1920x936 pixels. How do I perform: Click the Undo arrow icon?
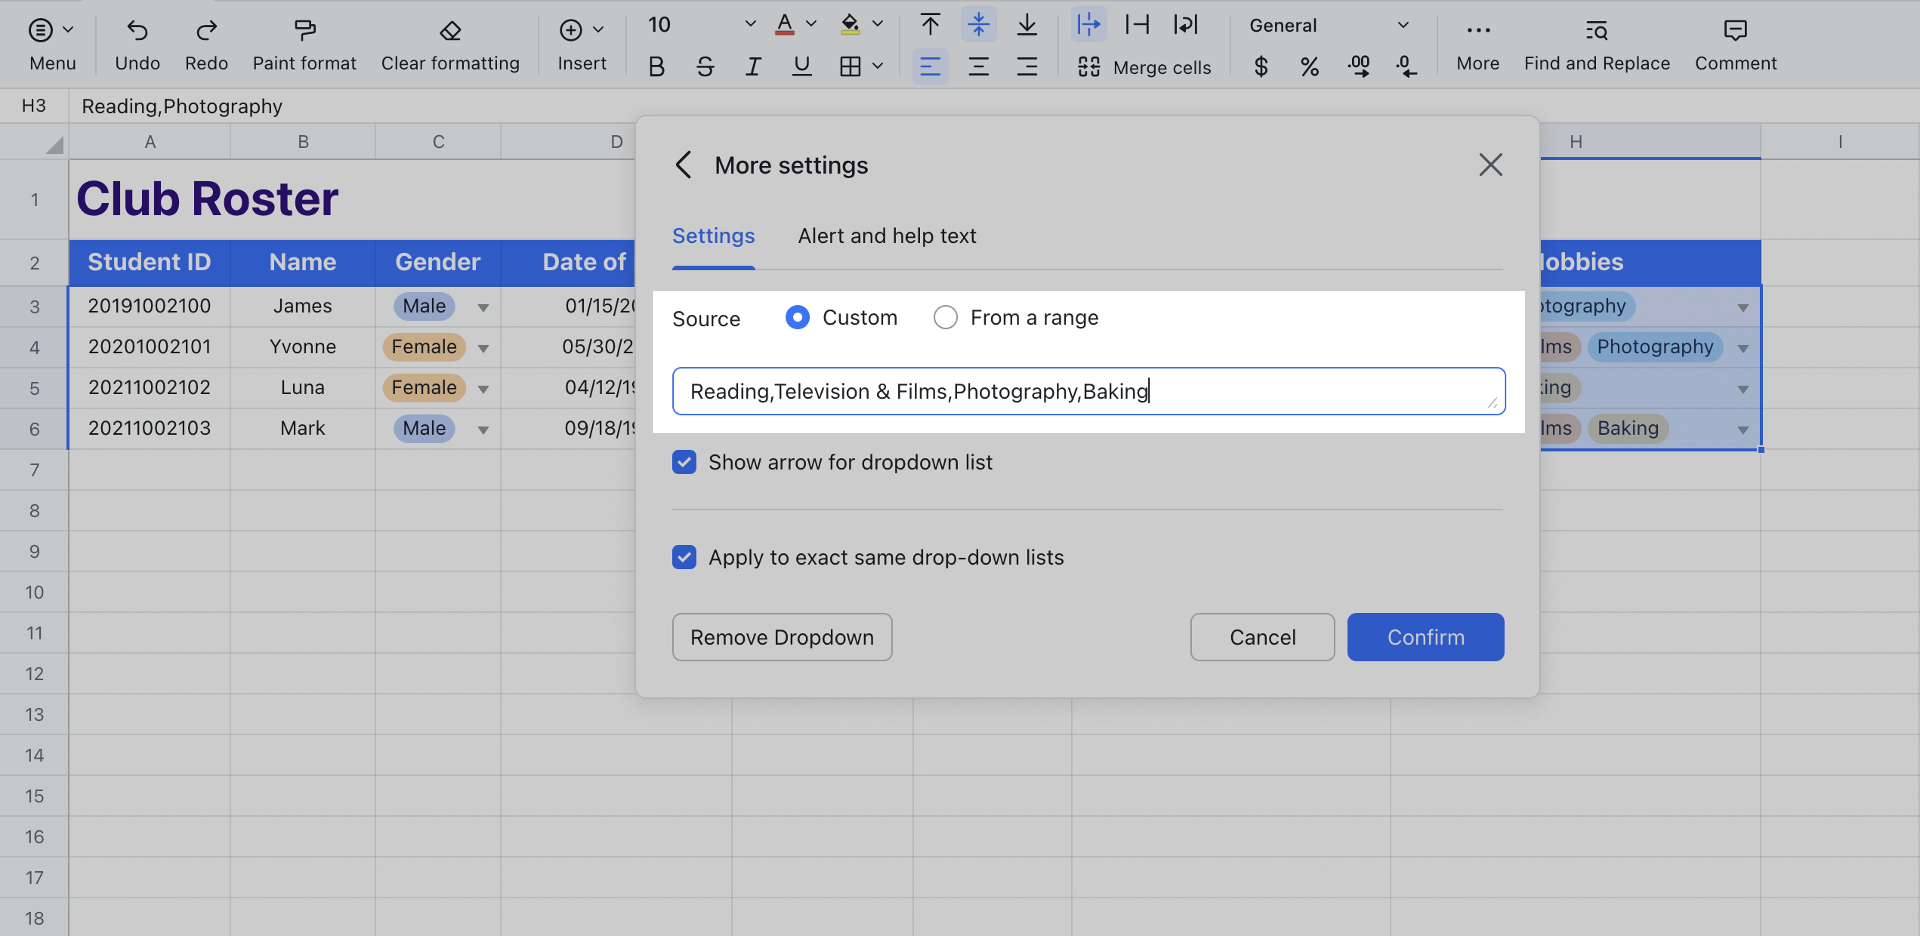click(x=137, y=31)
